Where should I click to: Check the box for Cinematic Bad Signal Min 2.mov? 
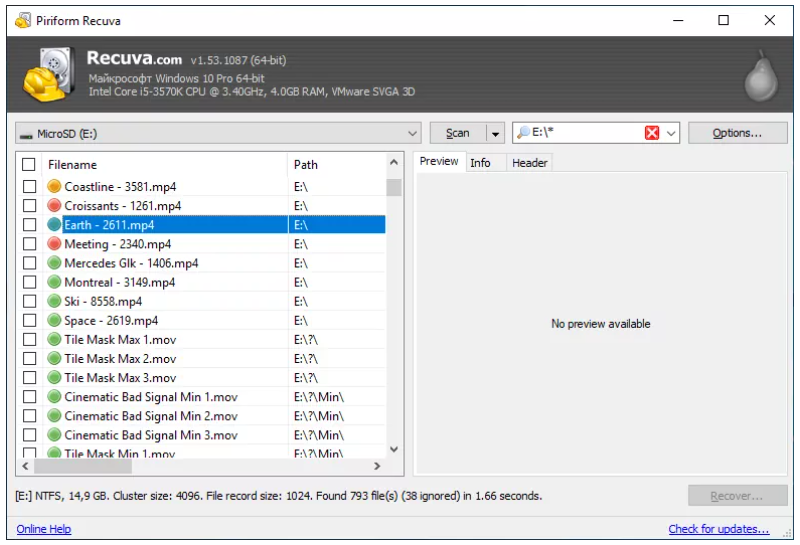[30, 416]
